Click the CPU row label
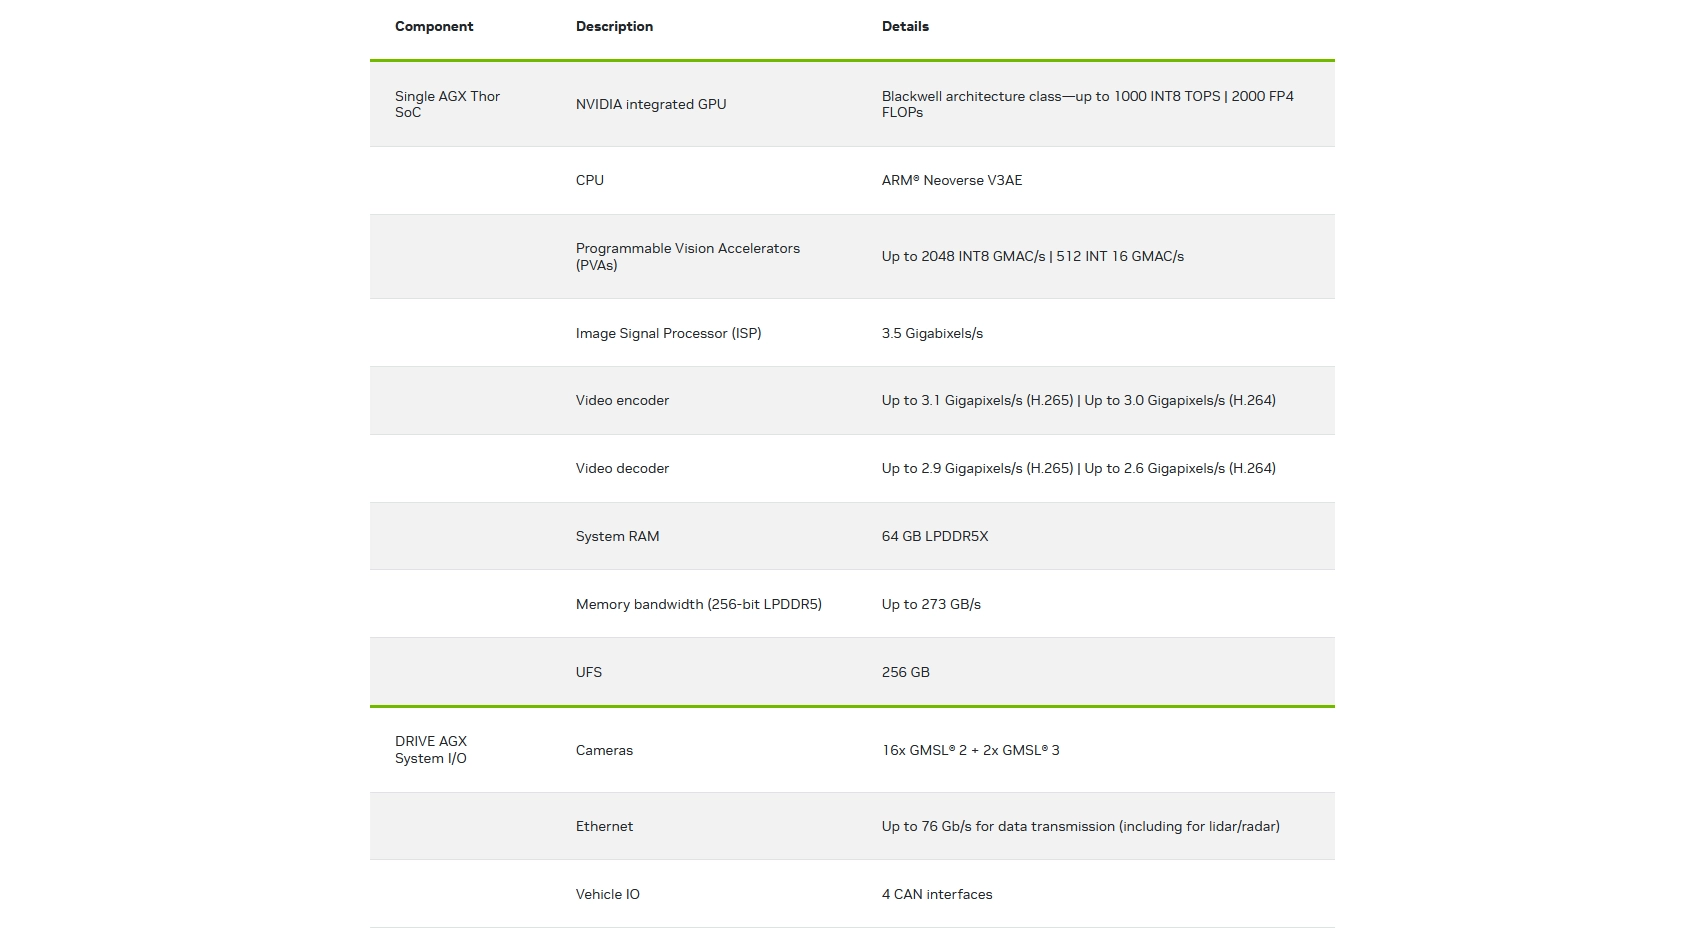 click(590, 181)
